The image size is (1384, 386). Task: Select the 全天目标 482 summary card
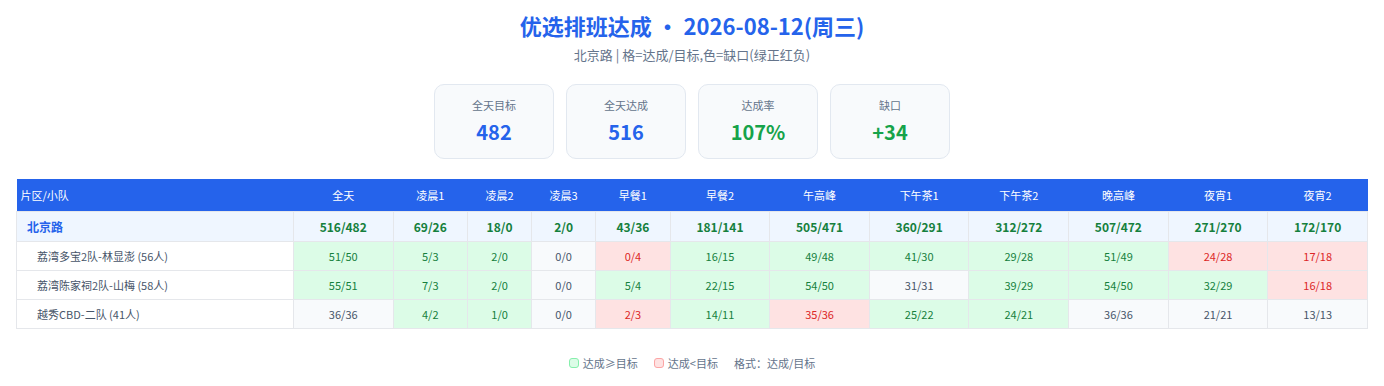tap(494, 121)
